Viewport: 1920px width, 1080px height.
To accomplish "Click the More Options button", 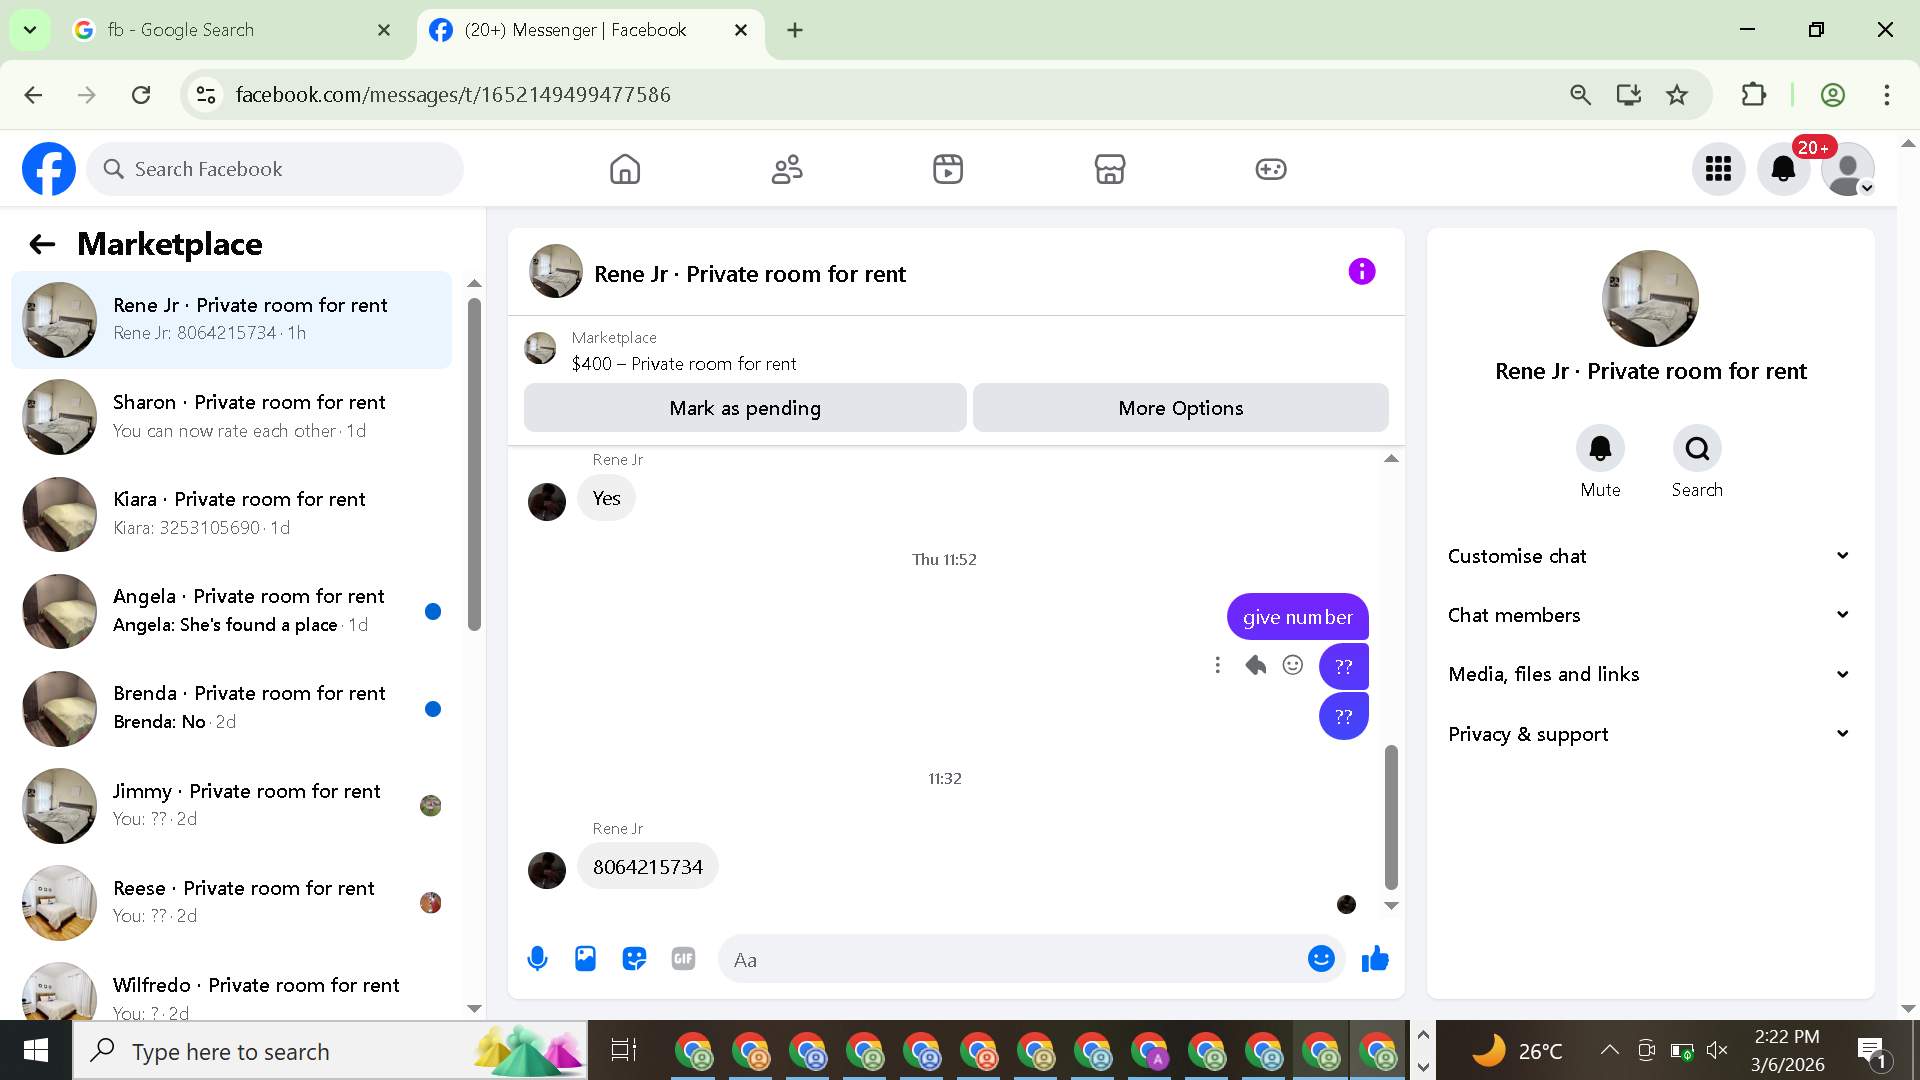I will tap(1180, 408).
